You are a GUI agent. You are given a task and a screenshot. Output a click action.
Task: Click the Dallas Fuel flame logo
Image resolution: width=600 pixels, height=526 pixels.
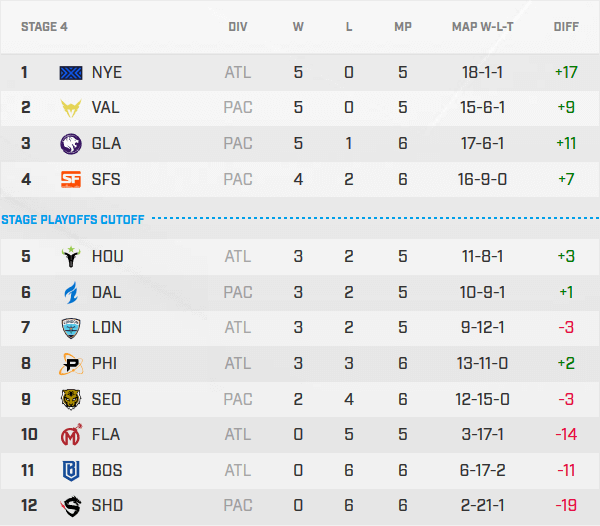pos(72,292)
